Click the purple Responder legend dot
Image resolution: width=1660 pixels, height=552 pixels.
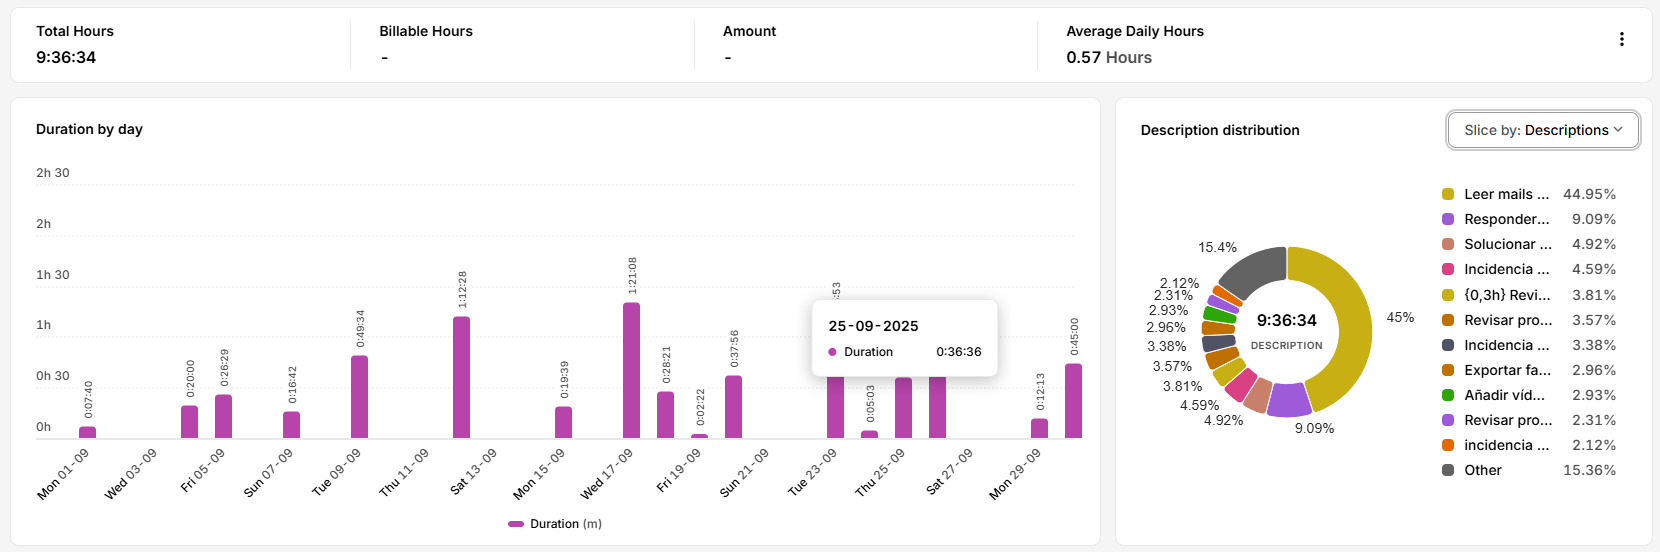click(1448, 219)
